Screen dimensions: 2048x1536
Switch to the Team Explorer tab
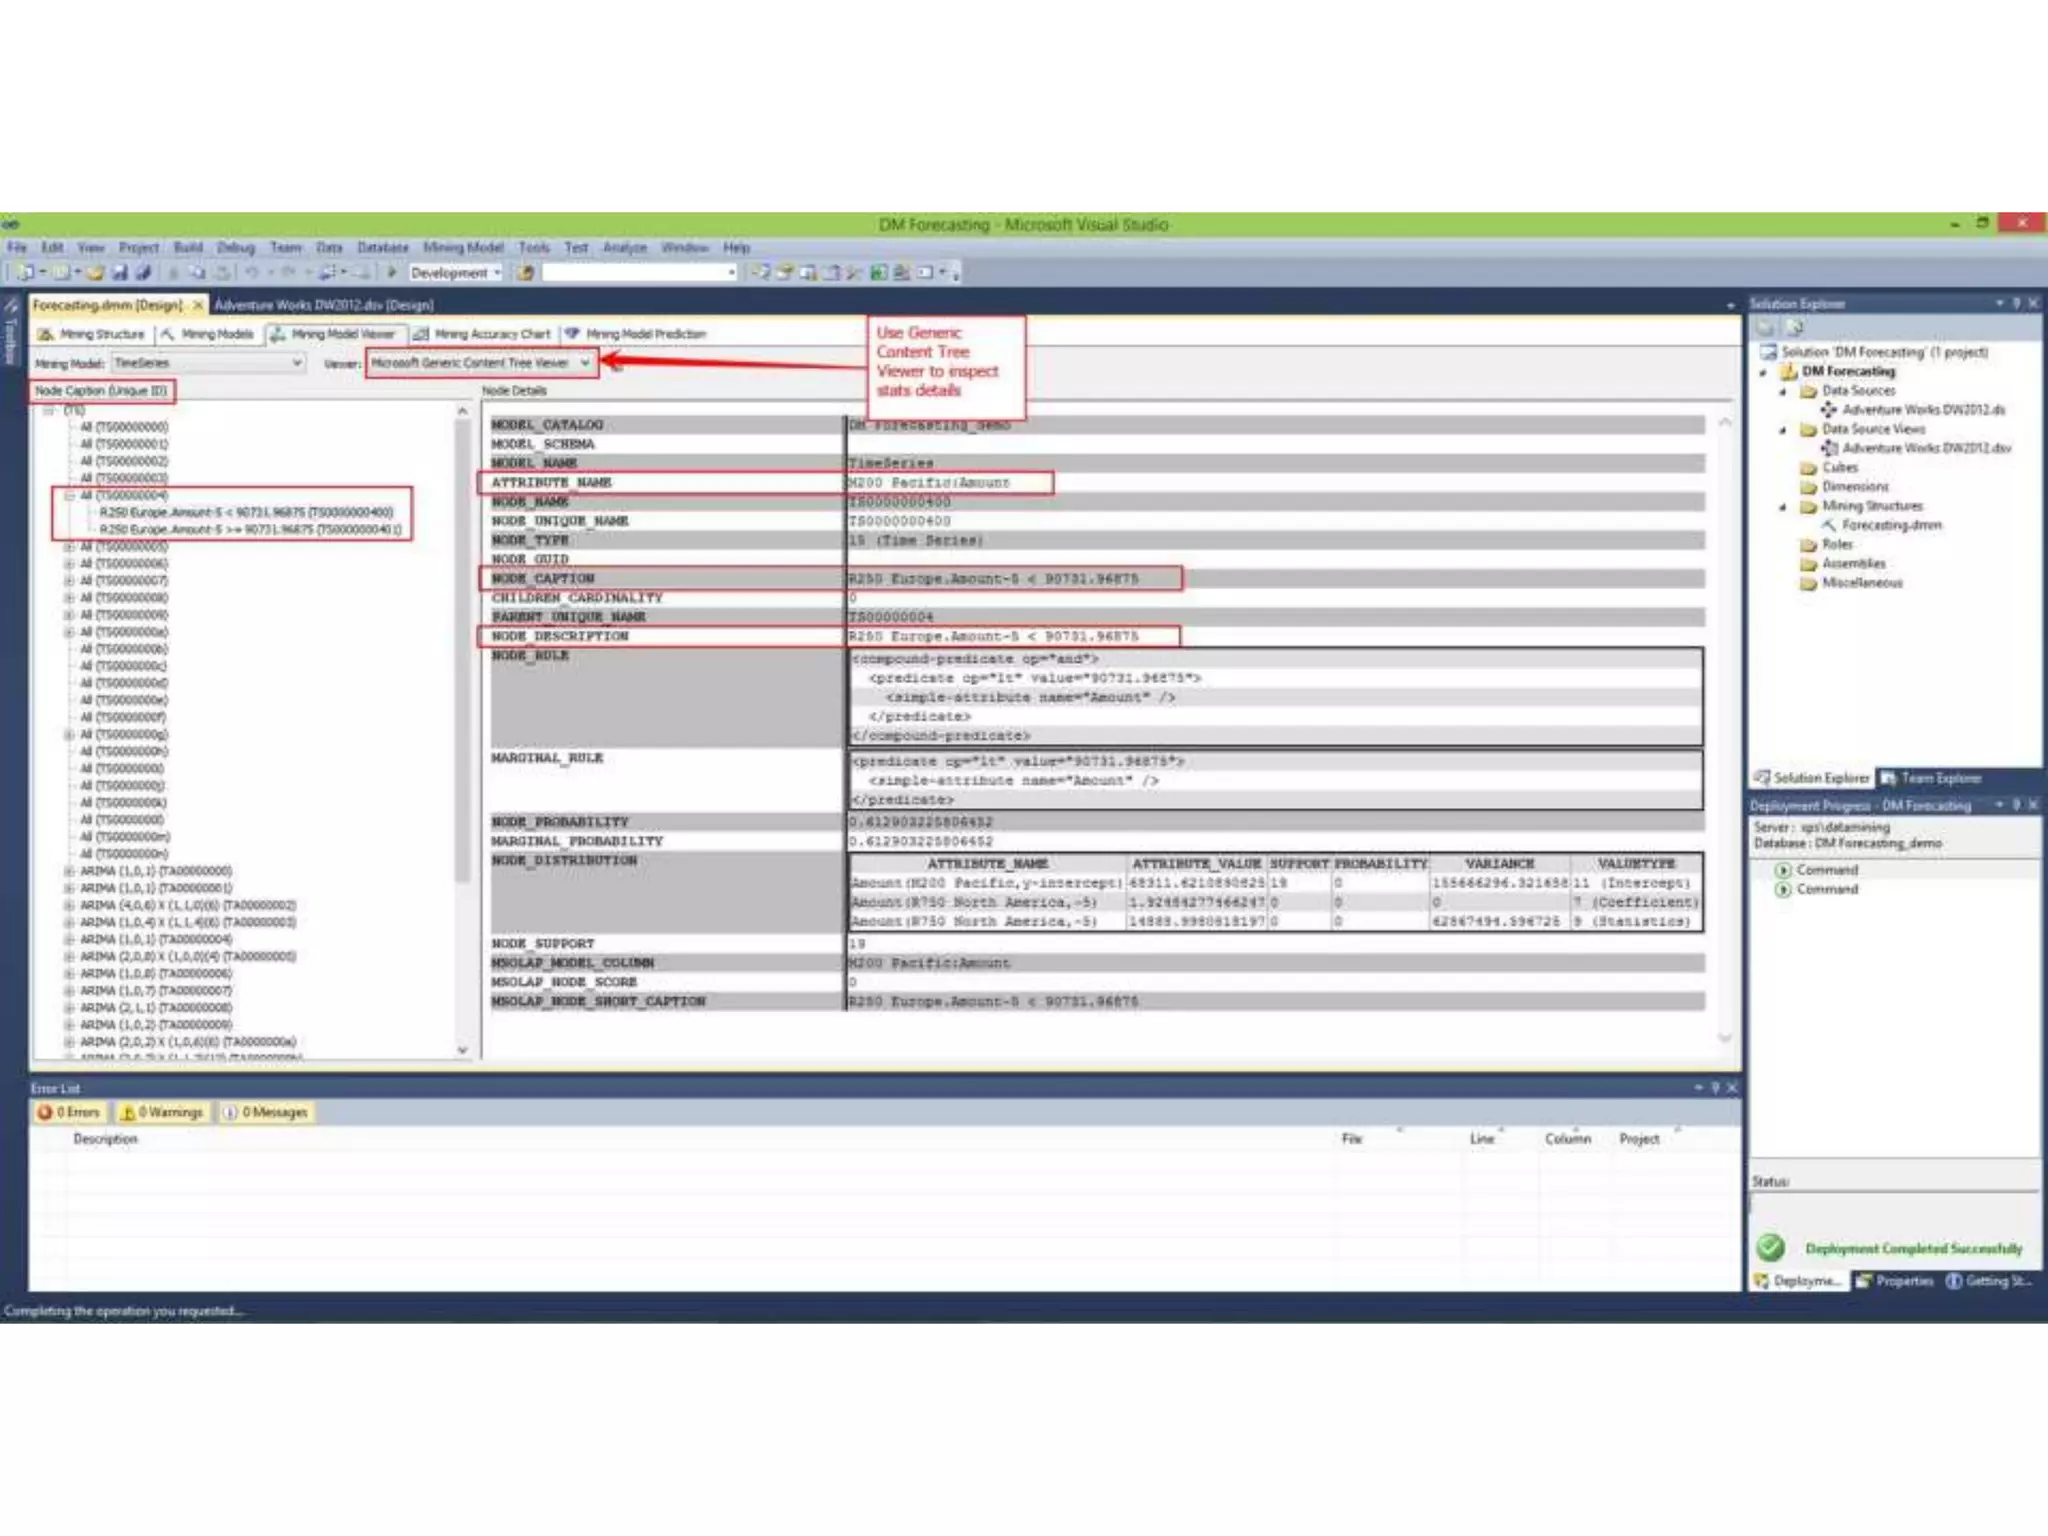(x=1930, y=778)
